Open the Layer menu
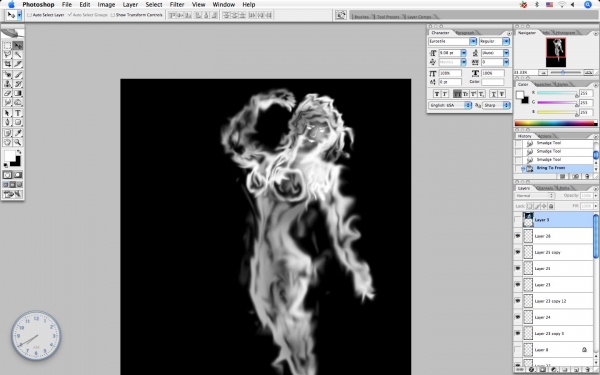600x375 pixels. (130, 5)
